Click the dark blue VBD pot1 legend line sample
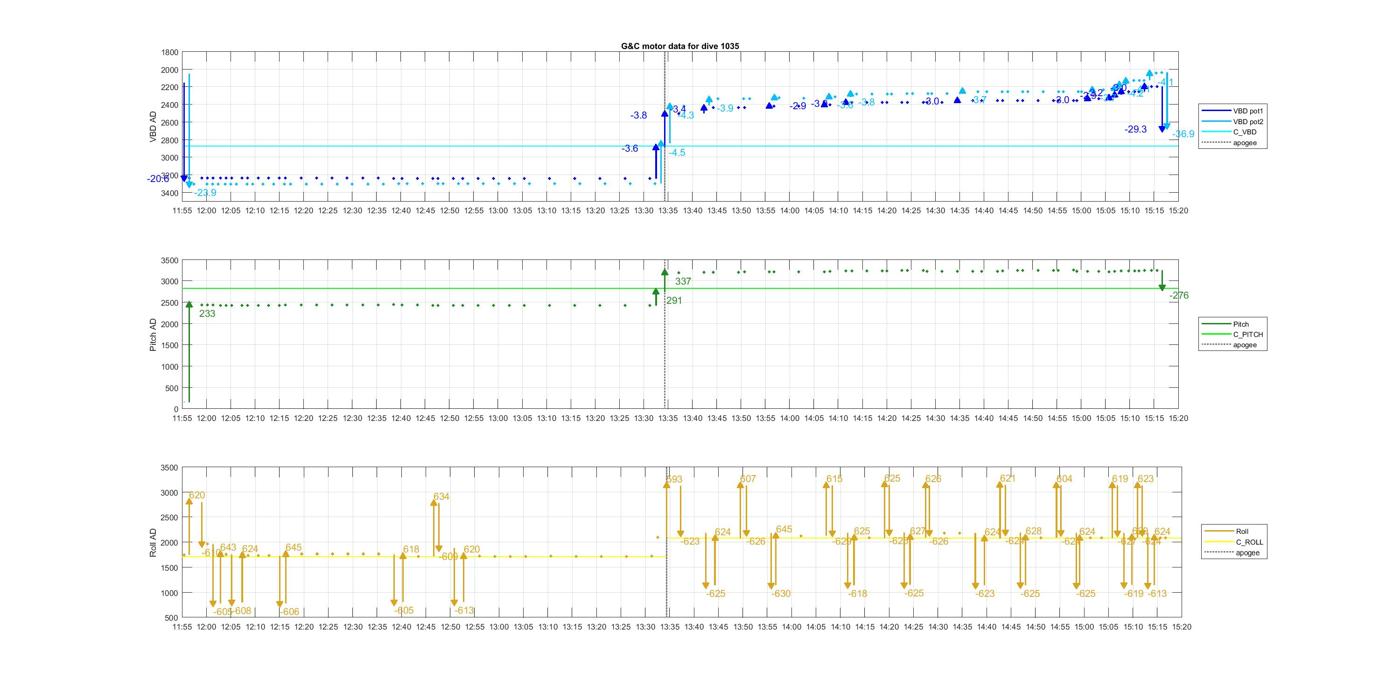 (x=1218, y=110)
